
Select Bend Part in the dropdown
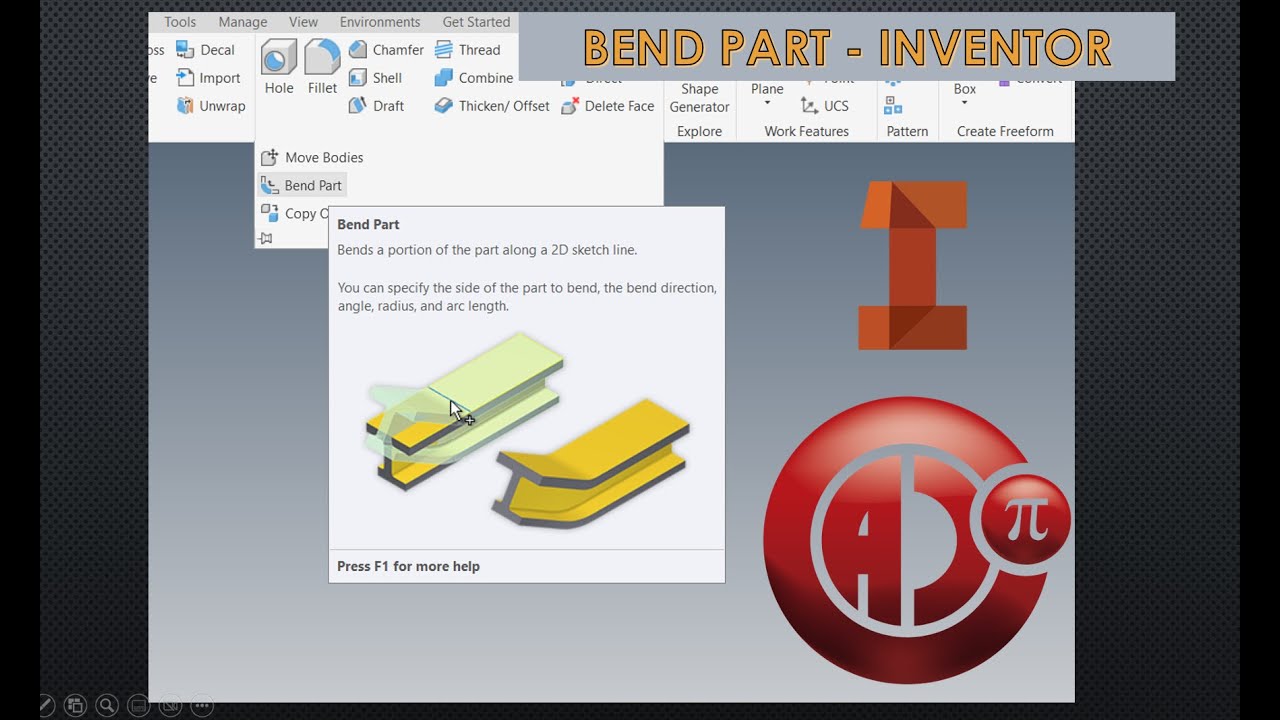point(301,185)
